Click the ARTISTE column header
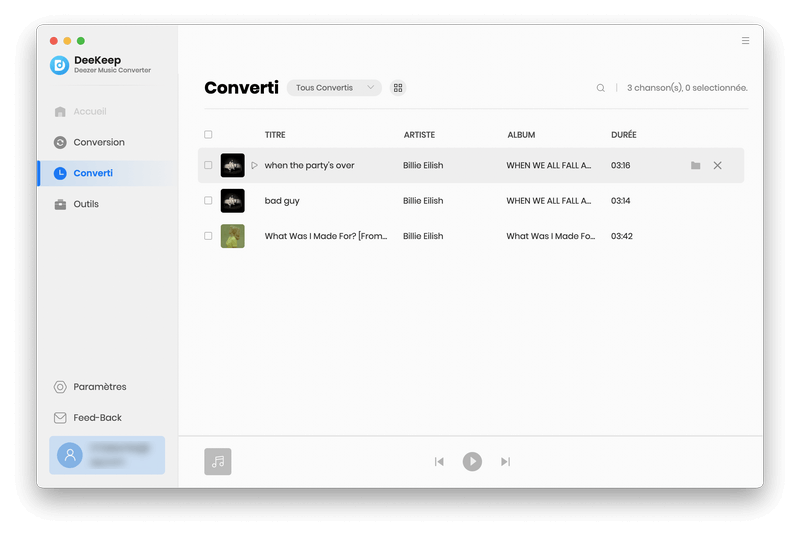 click(419, 135)
